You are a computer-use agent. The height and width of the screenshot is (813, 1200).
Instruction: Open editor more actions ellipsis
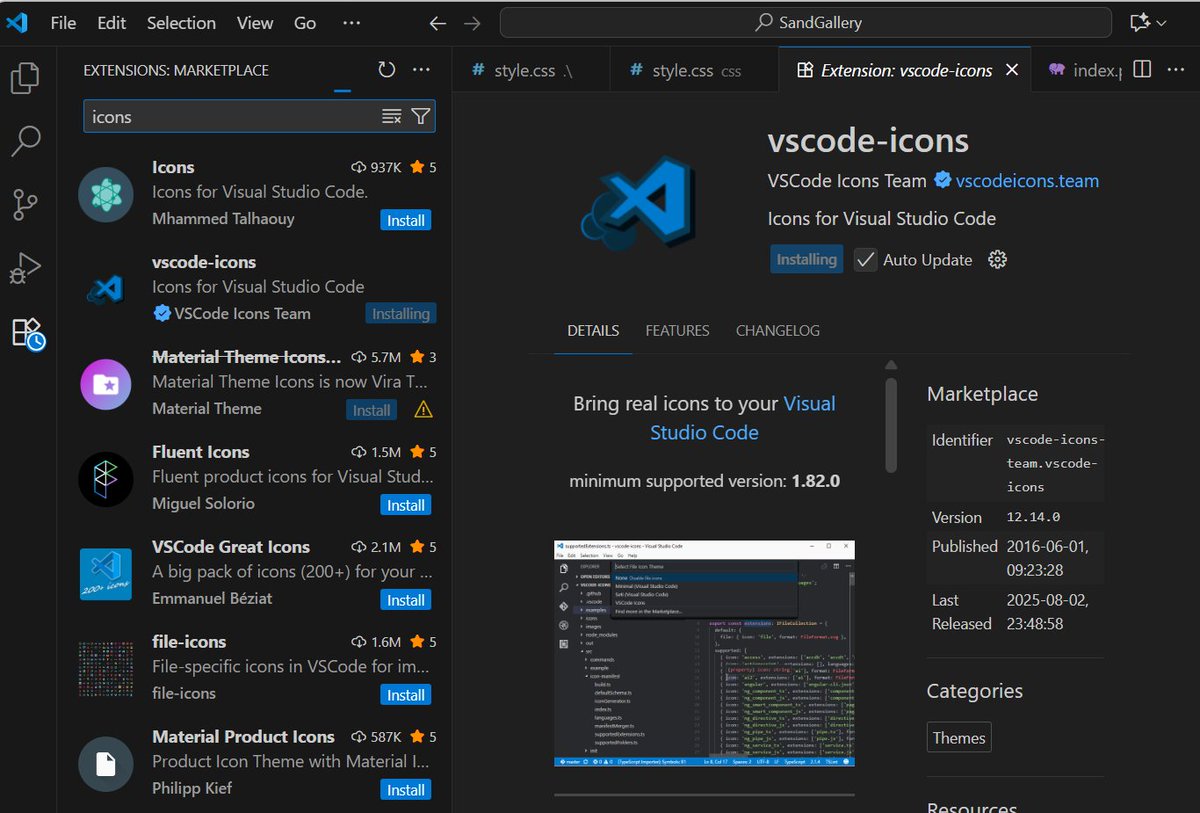click(x=1176, y=70)
